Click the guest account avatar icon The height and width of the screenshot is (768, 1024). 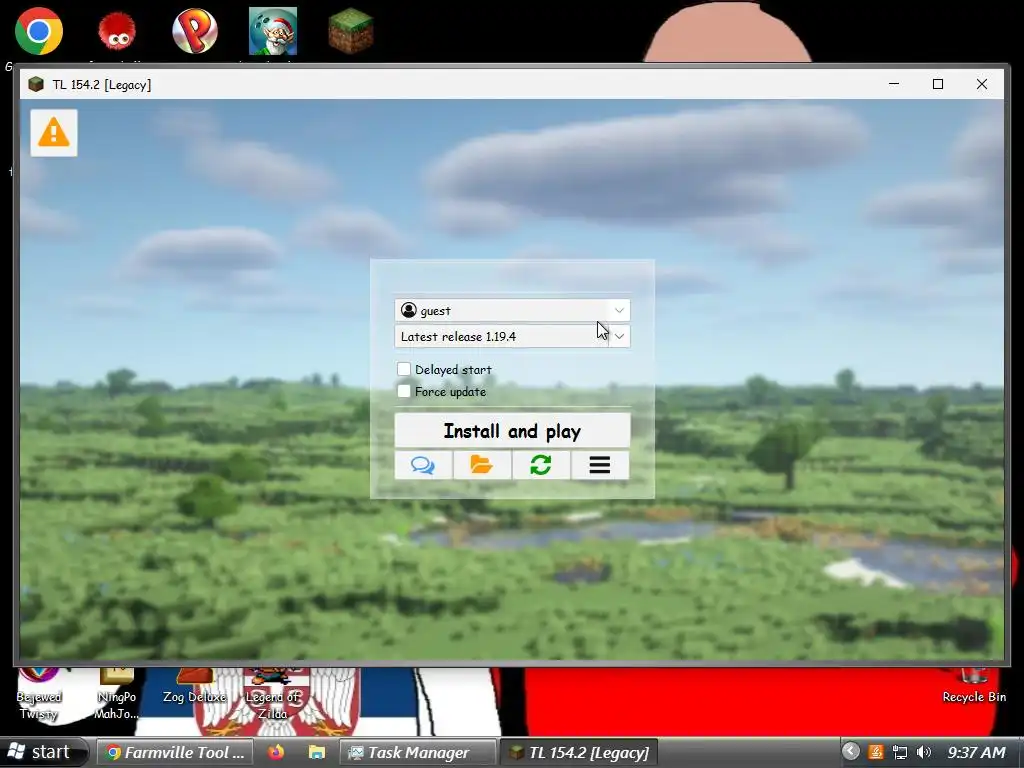409,310
